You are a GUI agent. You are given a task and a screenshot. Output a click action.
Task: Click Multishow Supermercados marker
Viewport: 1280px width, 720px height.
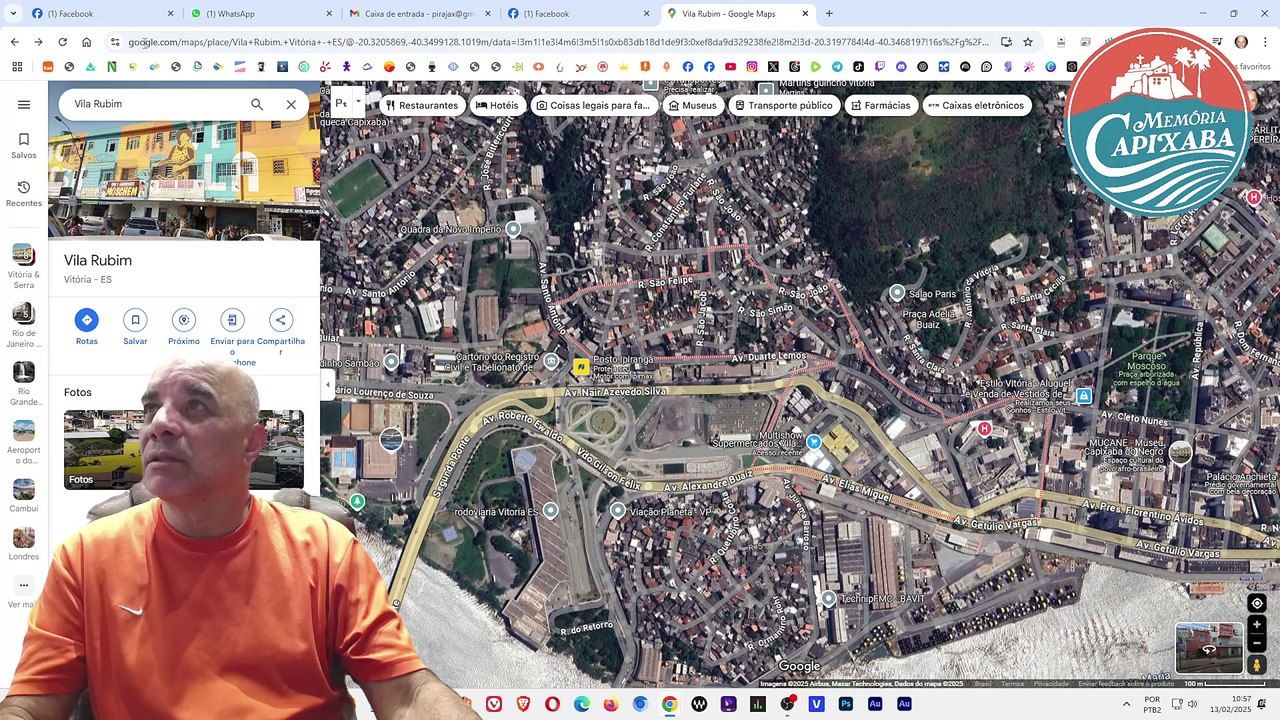point(814,442)
